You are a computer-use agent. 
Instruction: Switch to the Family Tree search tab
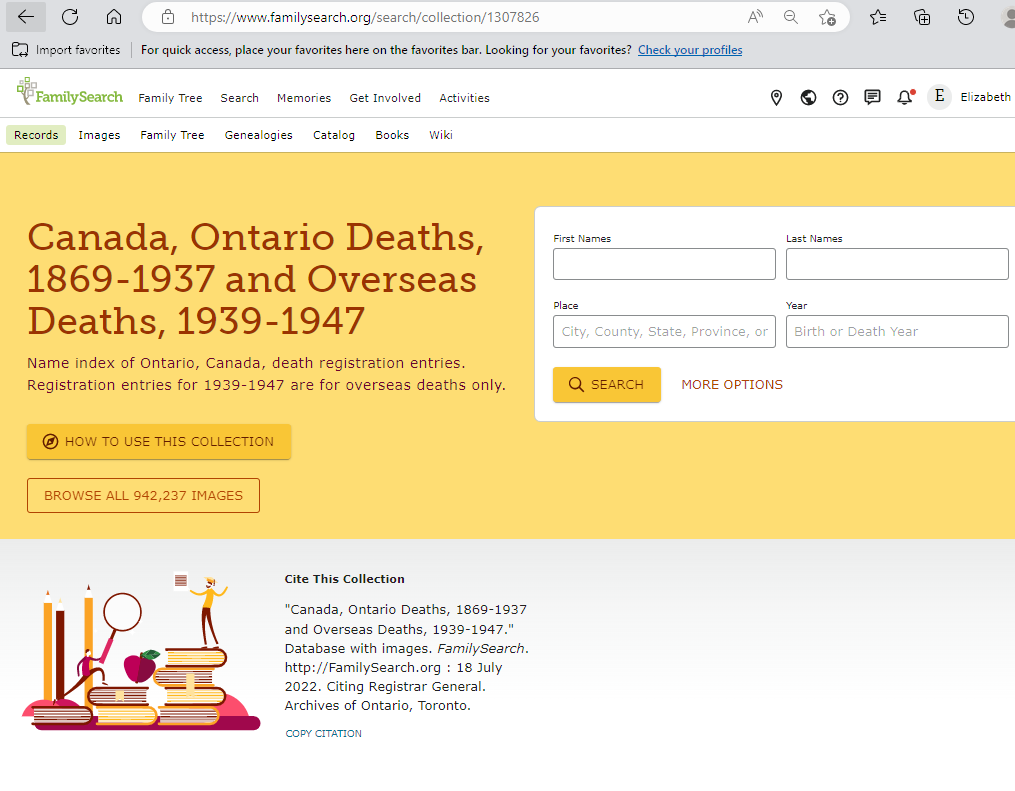pos(172,135)
